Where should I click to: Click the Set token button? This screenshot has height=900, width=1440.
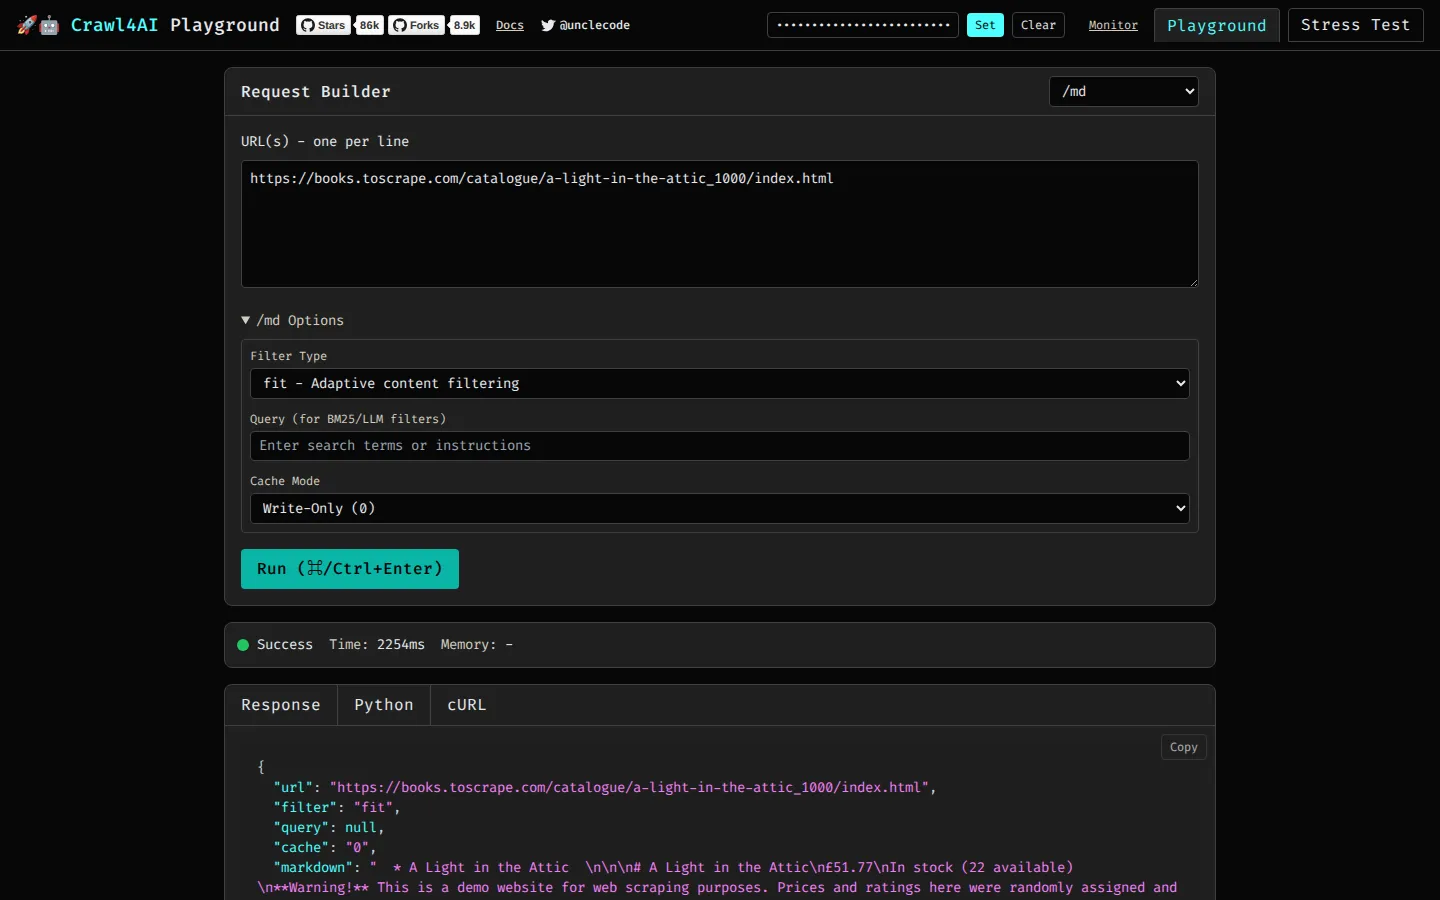(985, 25)
